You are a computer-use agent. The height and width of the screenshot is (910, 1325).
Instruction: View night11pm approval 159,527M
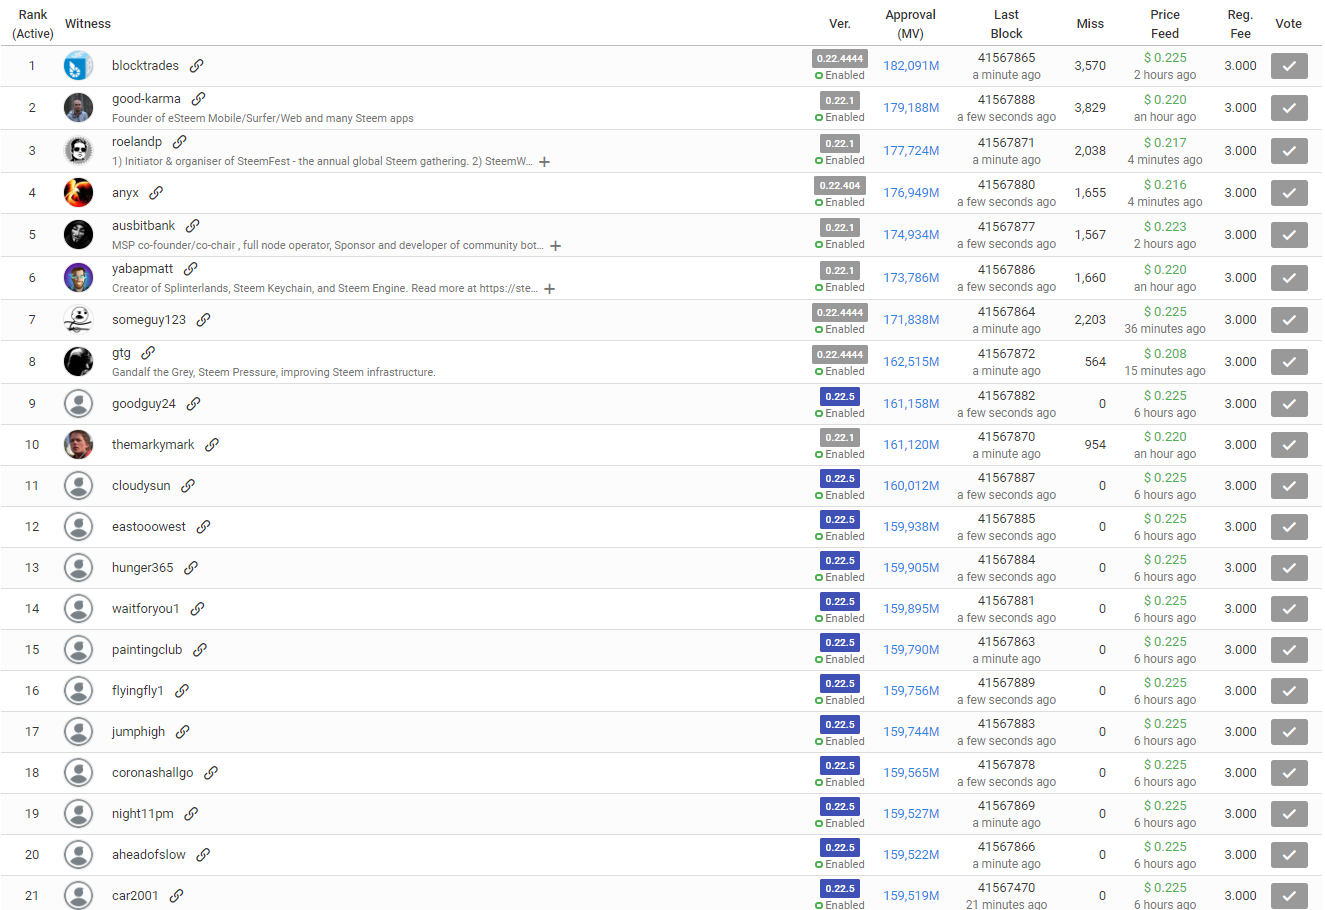[x=911, y=814]
